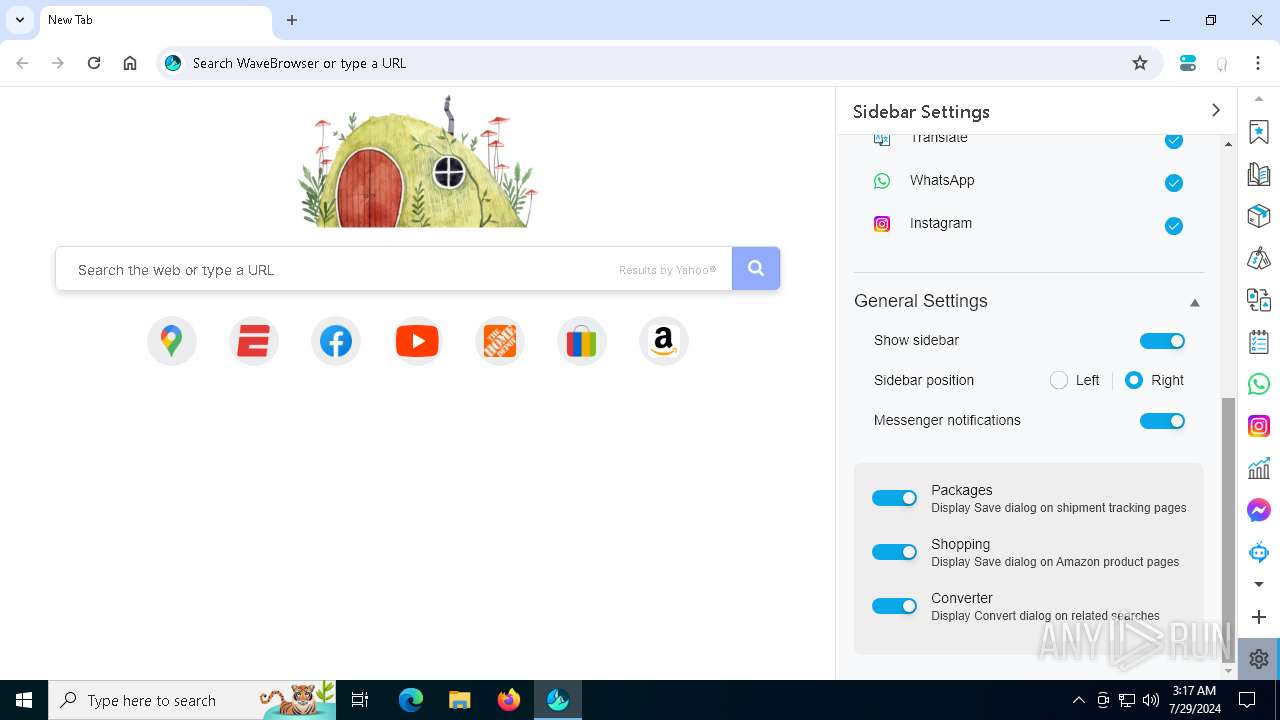Open the tab search dropdown

pyautogui.click(x=19, y=20)
